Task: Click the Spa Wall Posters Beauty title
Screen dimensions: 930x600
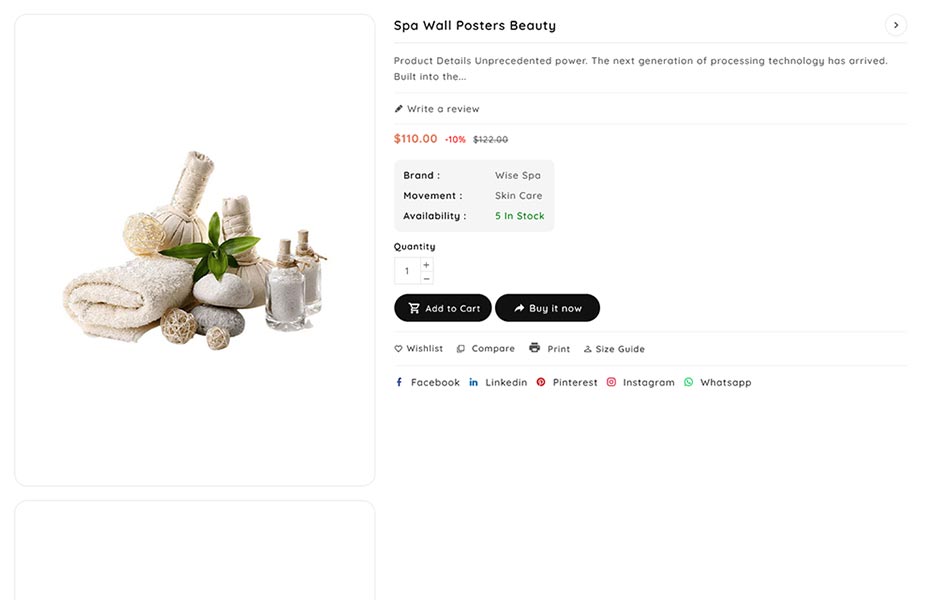Action: tap(475, 26)
